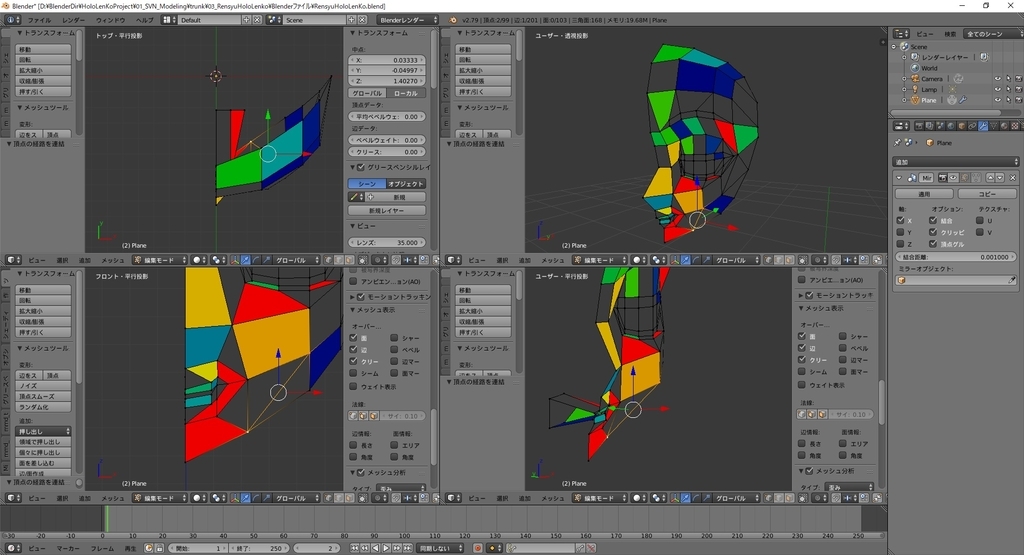Click the 3D view editor type icon in top-left viewport header
Screen dimensions: 1024x555
(13, 260)
